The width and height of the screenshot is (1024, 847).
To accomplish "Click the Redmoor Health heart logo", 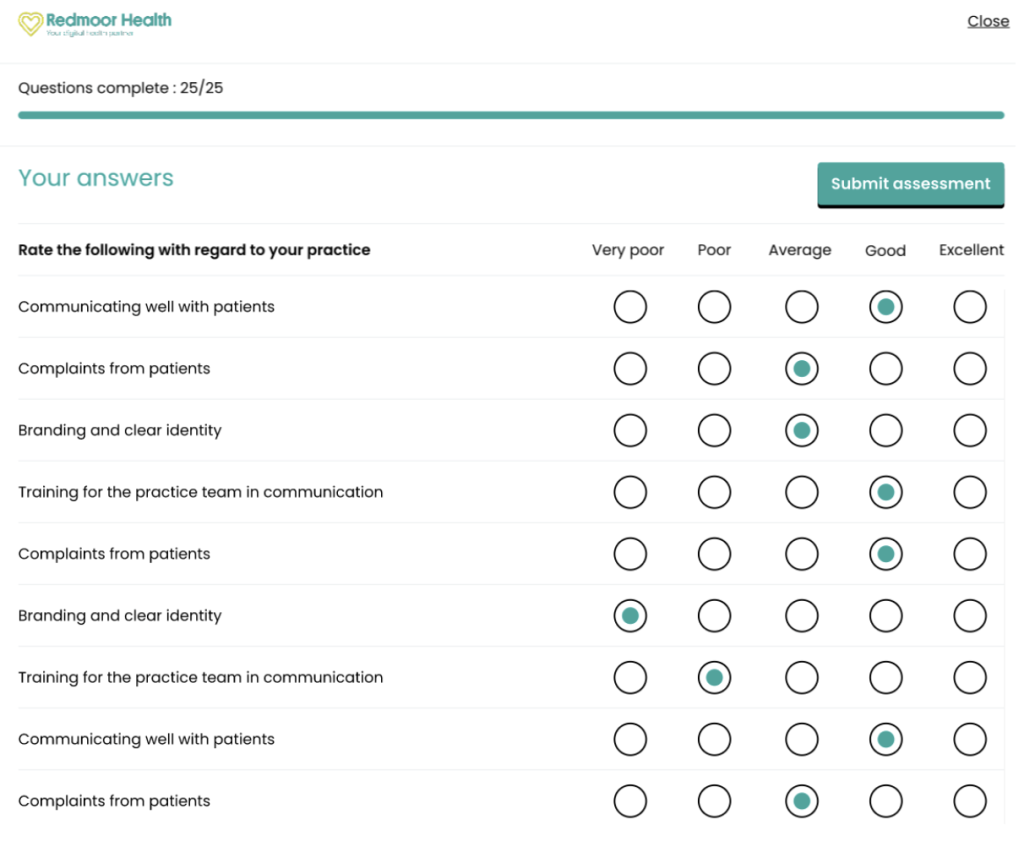I will (31, 23).
